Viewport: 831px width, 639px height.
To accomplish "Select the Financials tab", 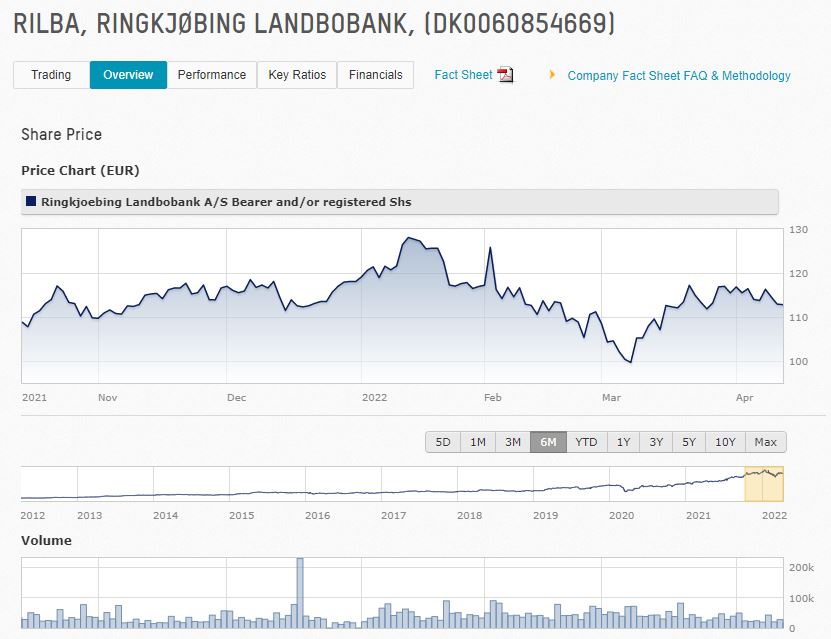I will [375, 75].
